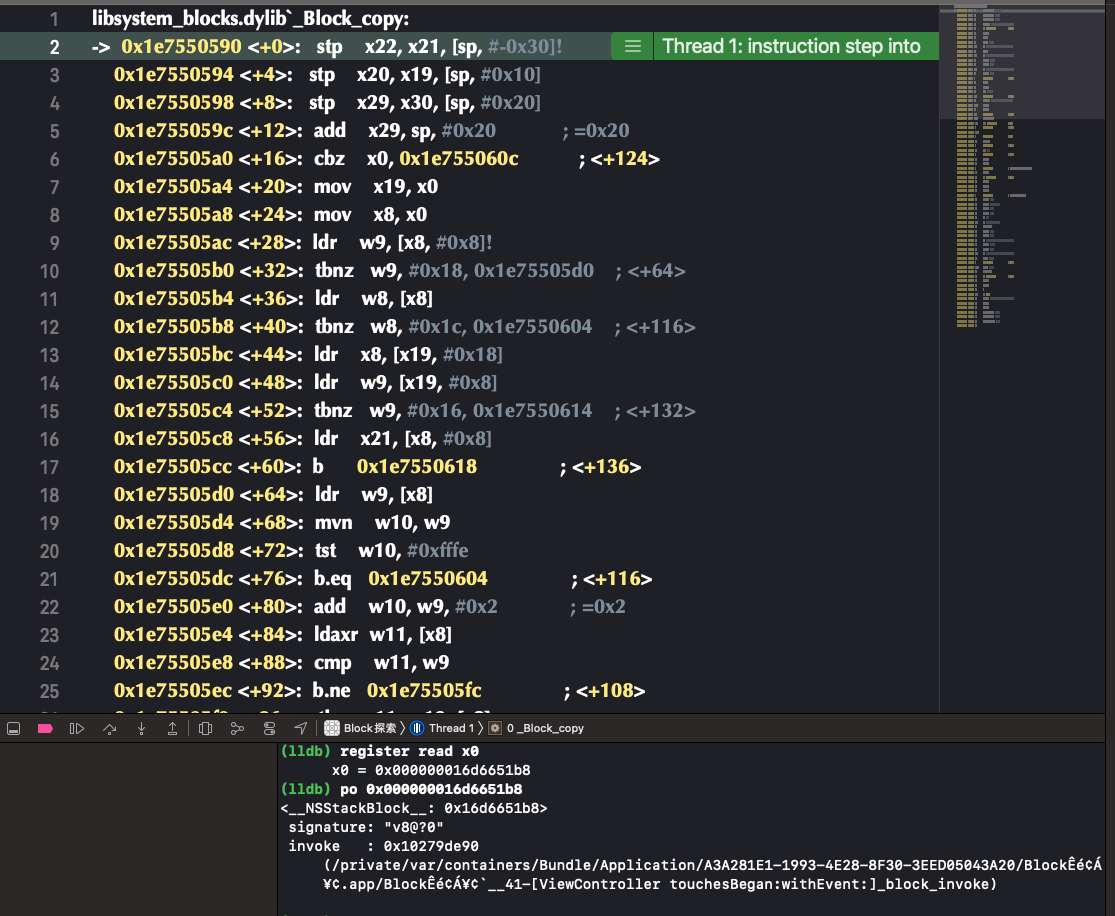
Task: Click the 'po 0x000000016d6651b8' console command
Action: (431, 789)
